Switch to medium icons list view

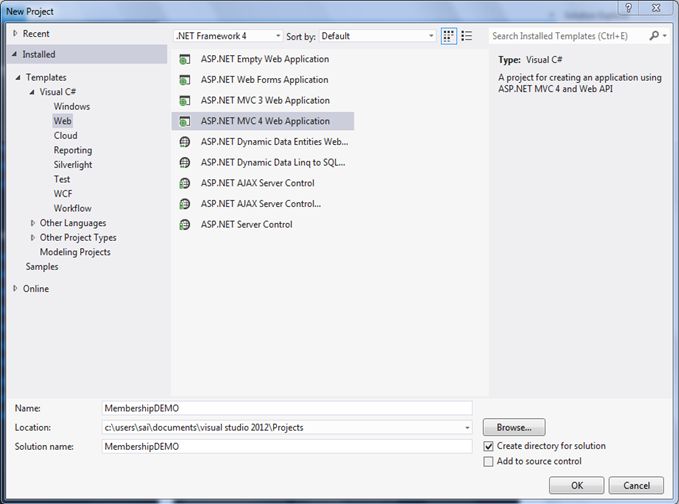(467, 36)
